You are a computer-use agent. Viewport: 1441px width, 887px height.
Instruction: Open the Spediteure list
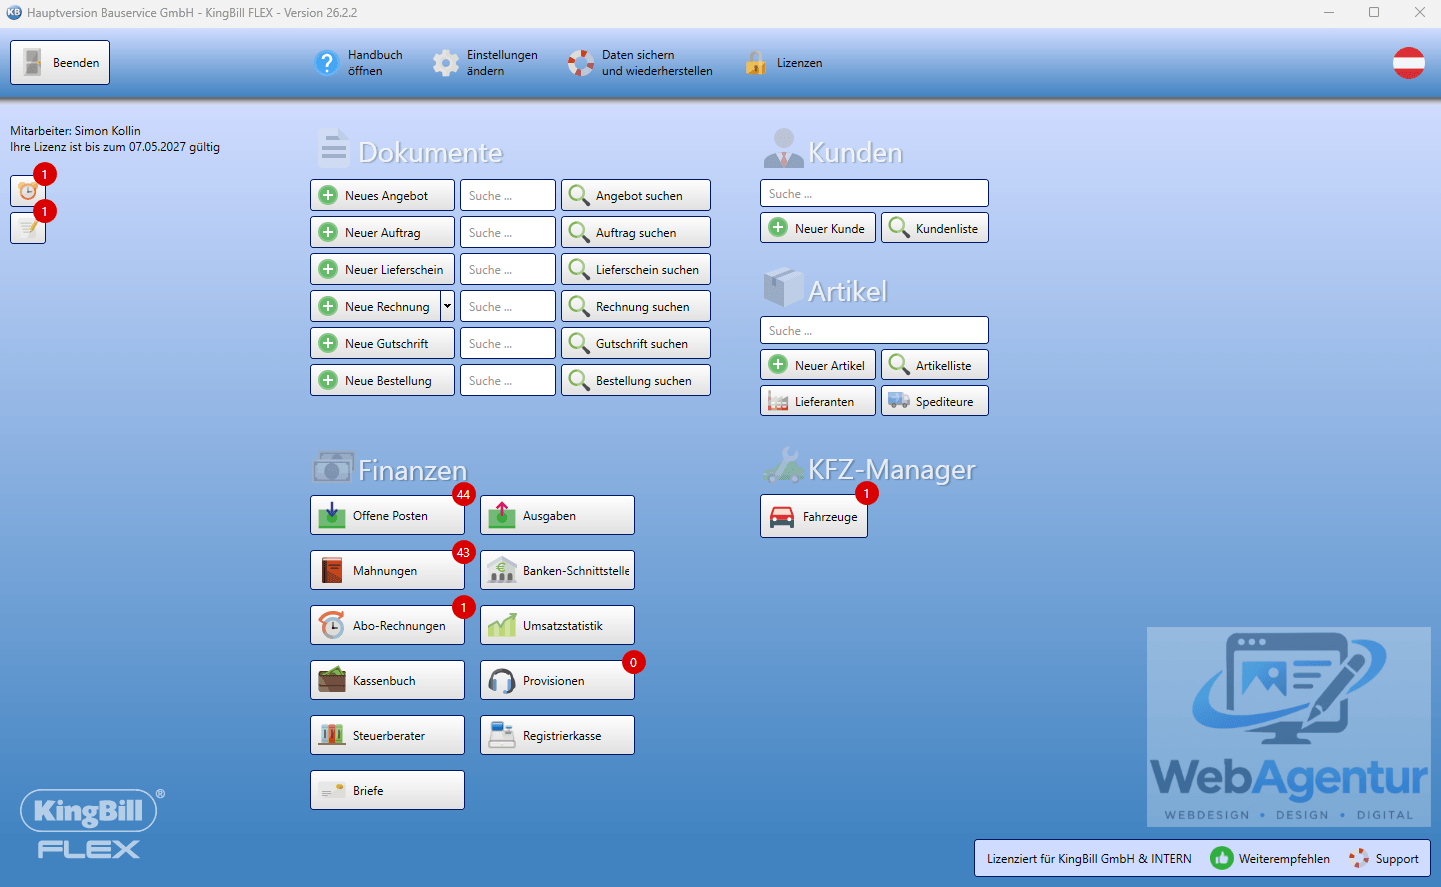[x=935, y=402]
